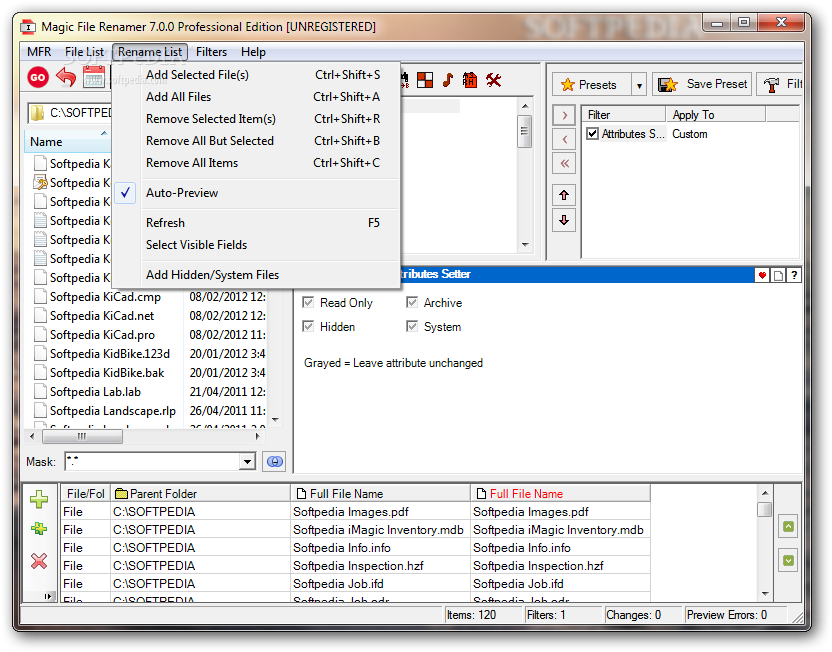Viewport: 832px width, 652px height.
Task: Select Softpedia Images.pdf row in rename list
Action: pos(356,511)
